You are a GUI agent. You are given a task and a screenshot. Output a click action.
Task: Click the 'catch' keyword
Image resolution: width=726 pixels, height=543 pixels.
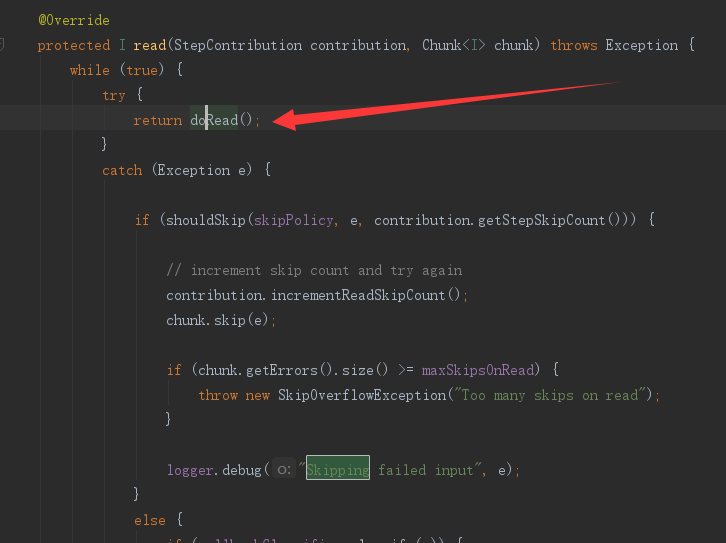pos(122,170)
